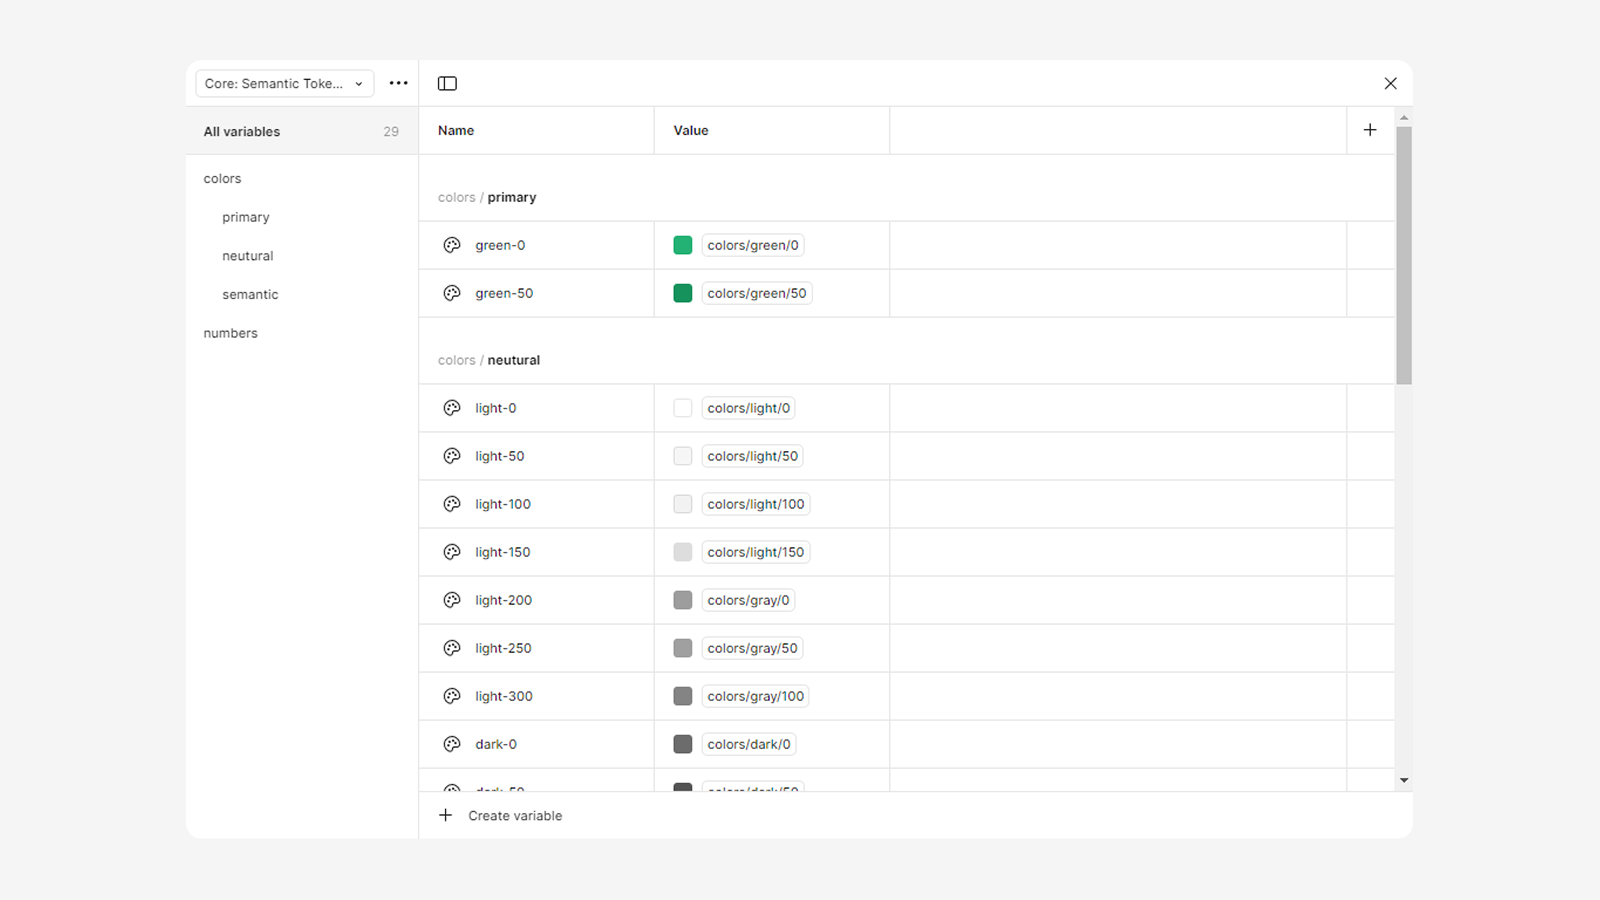Select the primary group in the sidebar
The height and width of the screenshot is (900, 1600).
(246, 217)
